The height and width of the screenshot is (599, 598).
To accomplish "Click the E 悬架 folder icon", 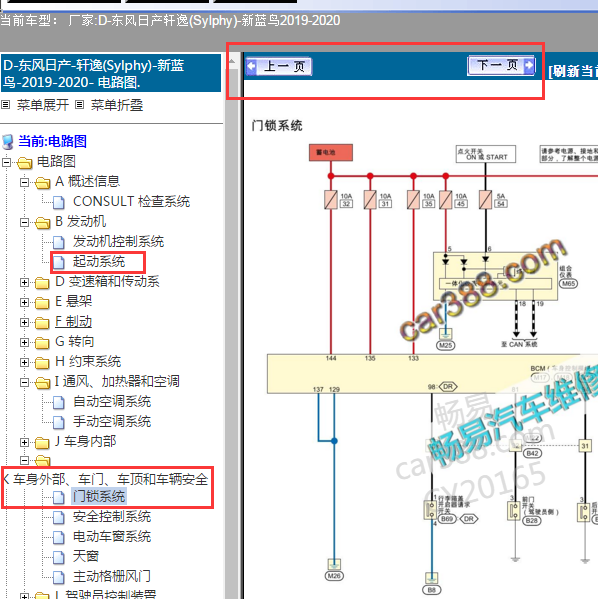I will (x=42, y=303).
